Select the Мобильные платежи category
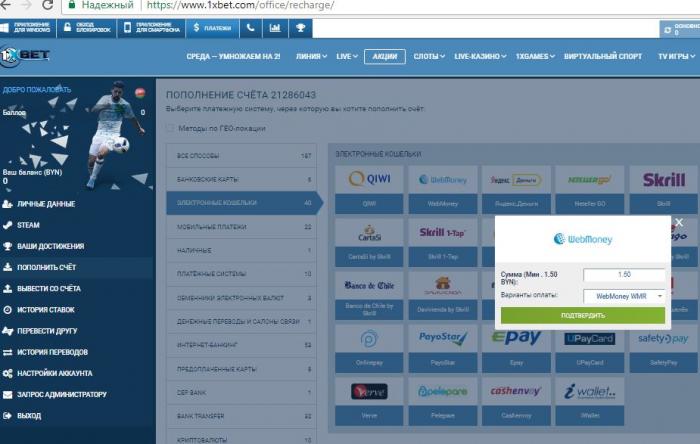Viewport: 700px width, 444px height. [x=242, y=227]
